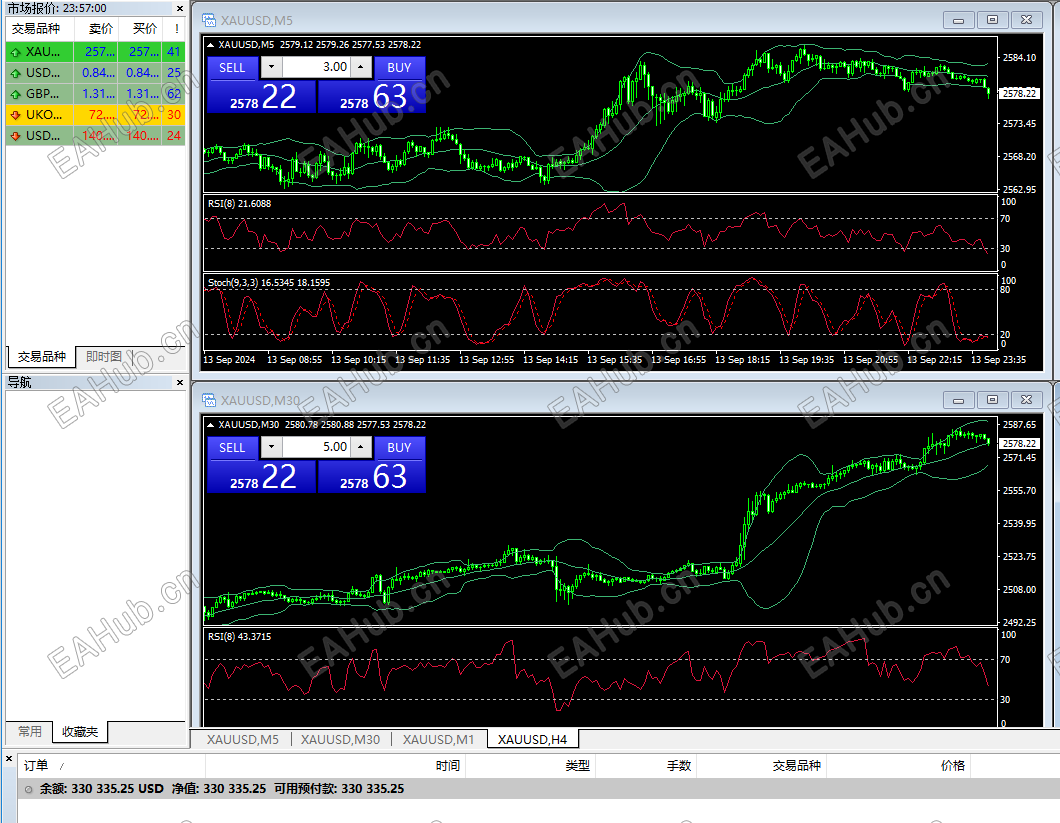Click the up-arrow icon on the USD 0.84 row
Image resolution: width=1060 pixels, height=823 pixels.
point(16,73)
